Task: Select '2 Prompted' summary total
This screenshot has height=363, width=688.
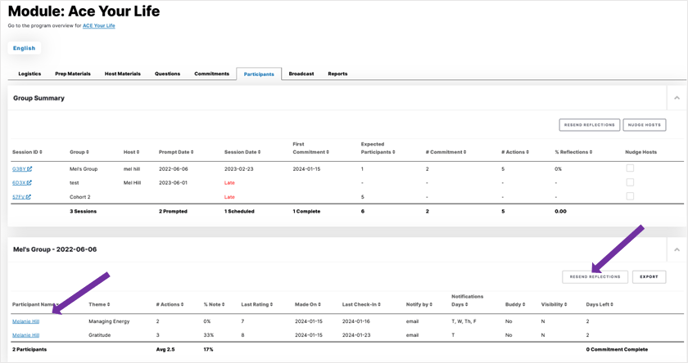Action: pyautogui.click(x=173, y=212)
